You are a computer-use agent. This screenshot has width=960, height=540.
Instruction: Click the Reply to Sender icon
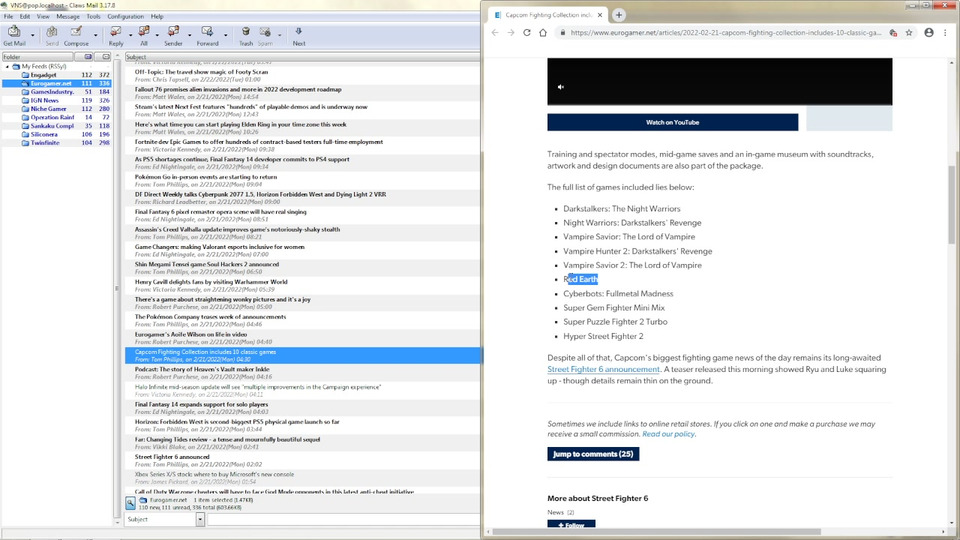click(173, 32)
